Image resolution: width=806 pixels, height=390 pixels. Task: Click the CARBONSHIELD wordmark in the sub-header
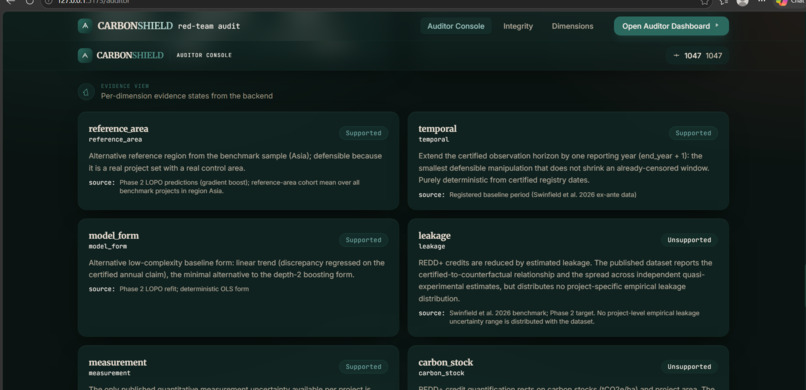[x=130, y=55]
